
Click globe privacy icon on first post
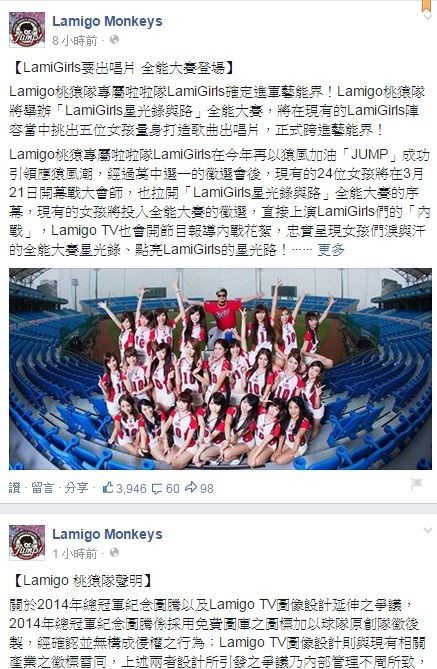pos(114,40)
